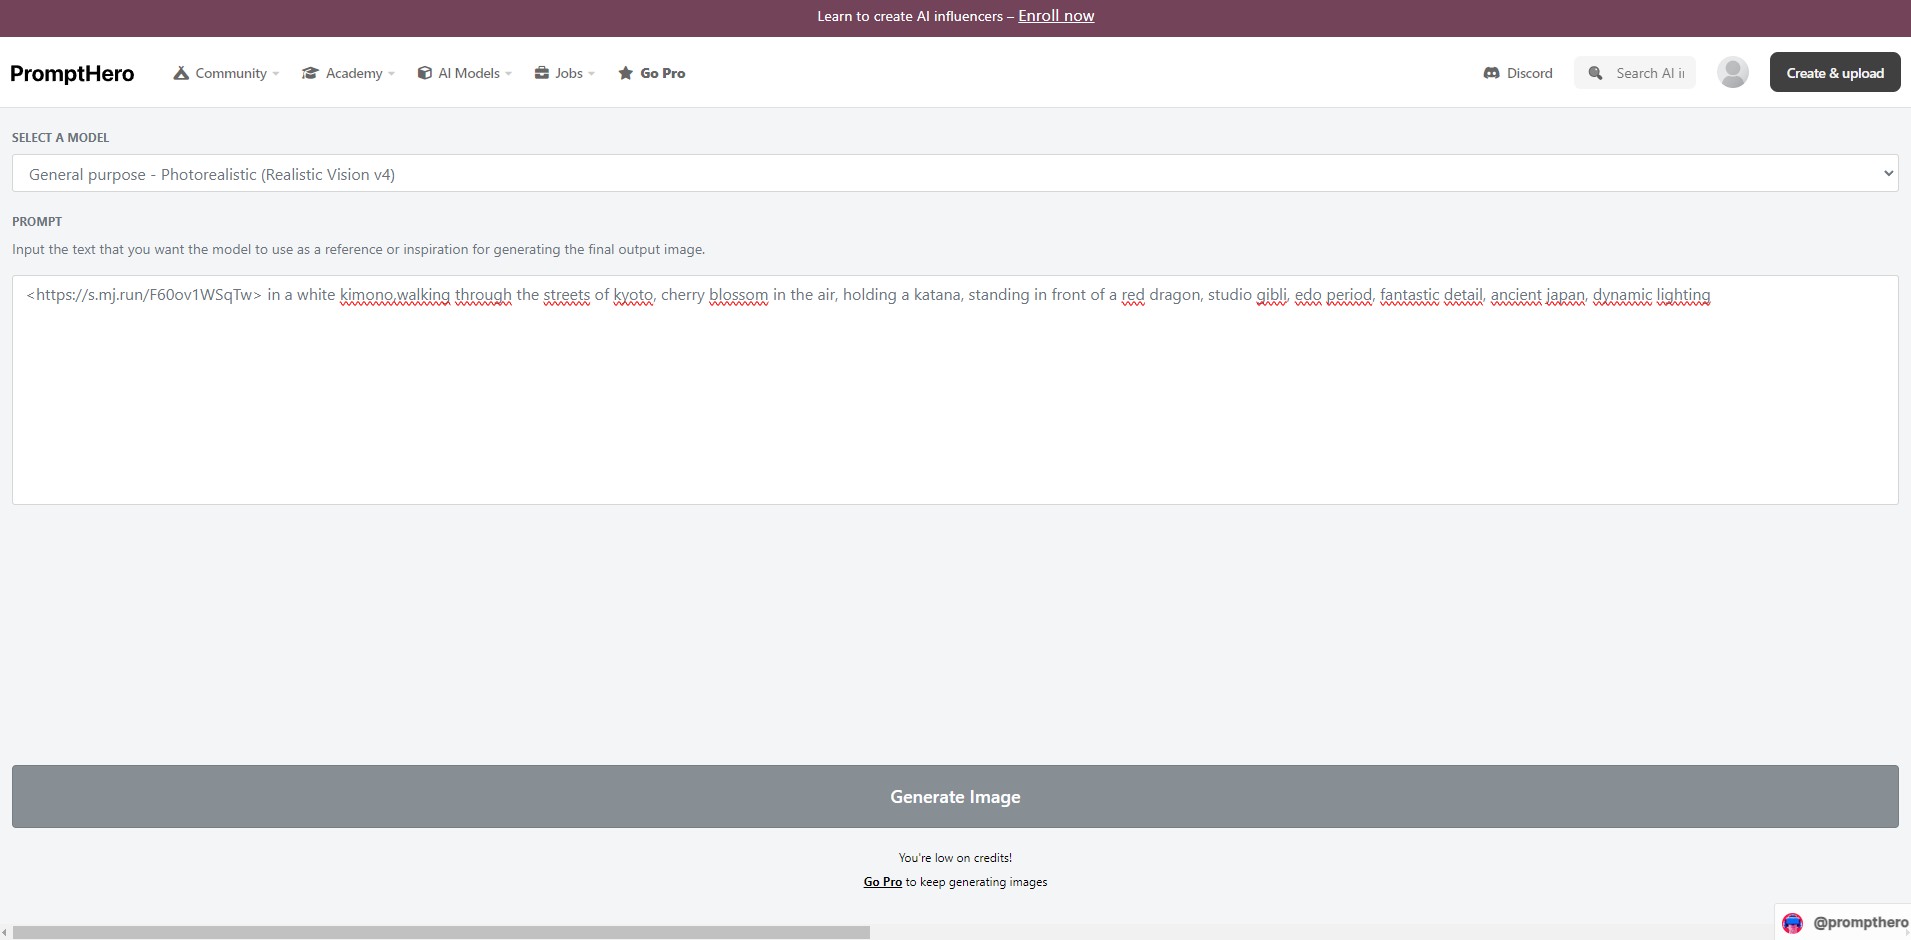1911x940 pixels.
Task: Open the Select a Model dropdown
Action: click(955, 173)
